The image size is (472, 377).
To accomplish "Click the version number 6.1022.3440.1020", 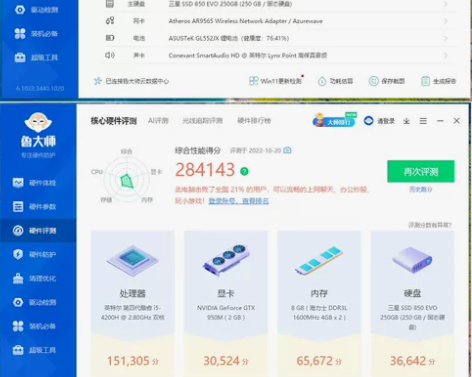I will point(40,88).
